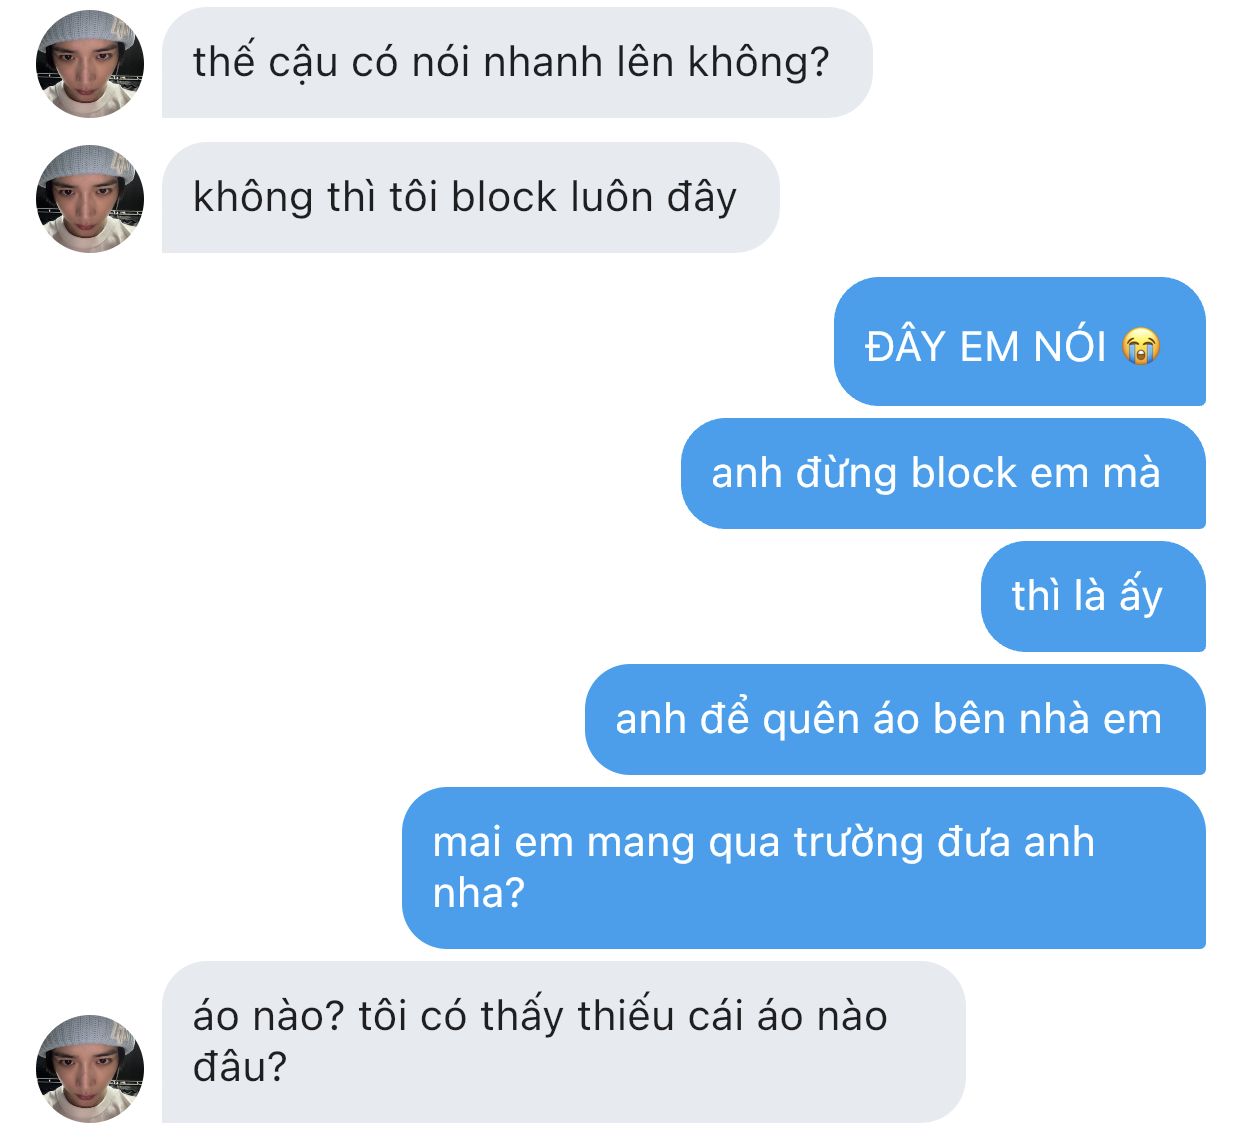The height and width of the screenshot is (1144, 1242).
Task: Click the word "ĐÂY" in the uppercase message
Action: click(906, 347)
